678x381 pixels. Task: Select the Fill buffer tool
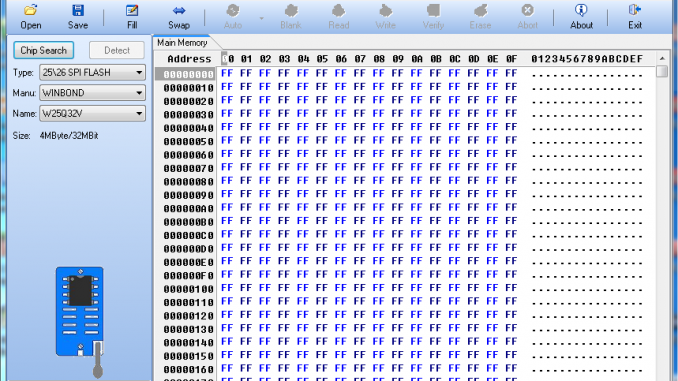click(132, 17)
